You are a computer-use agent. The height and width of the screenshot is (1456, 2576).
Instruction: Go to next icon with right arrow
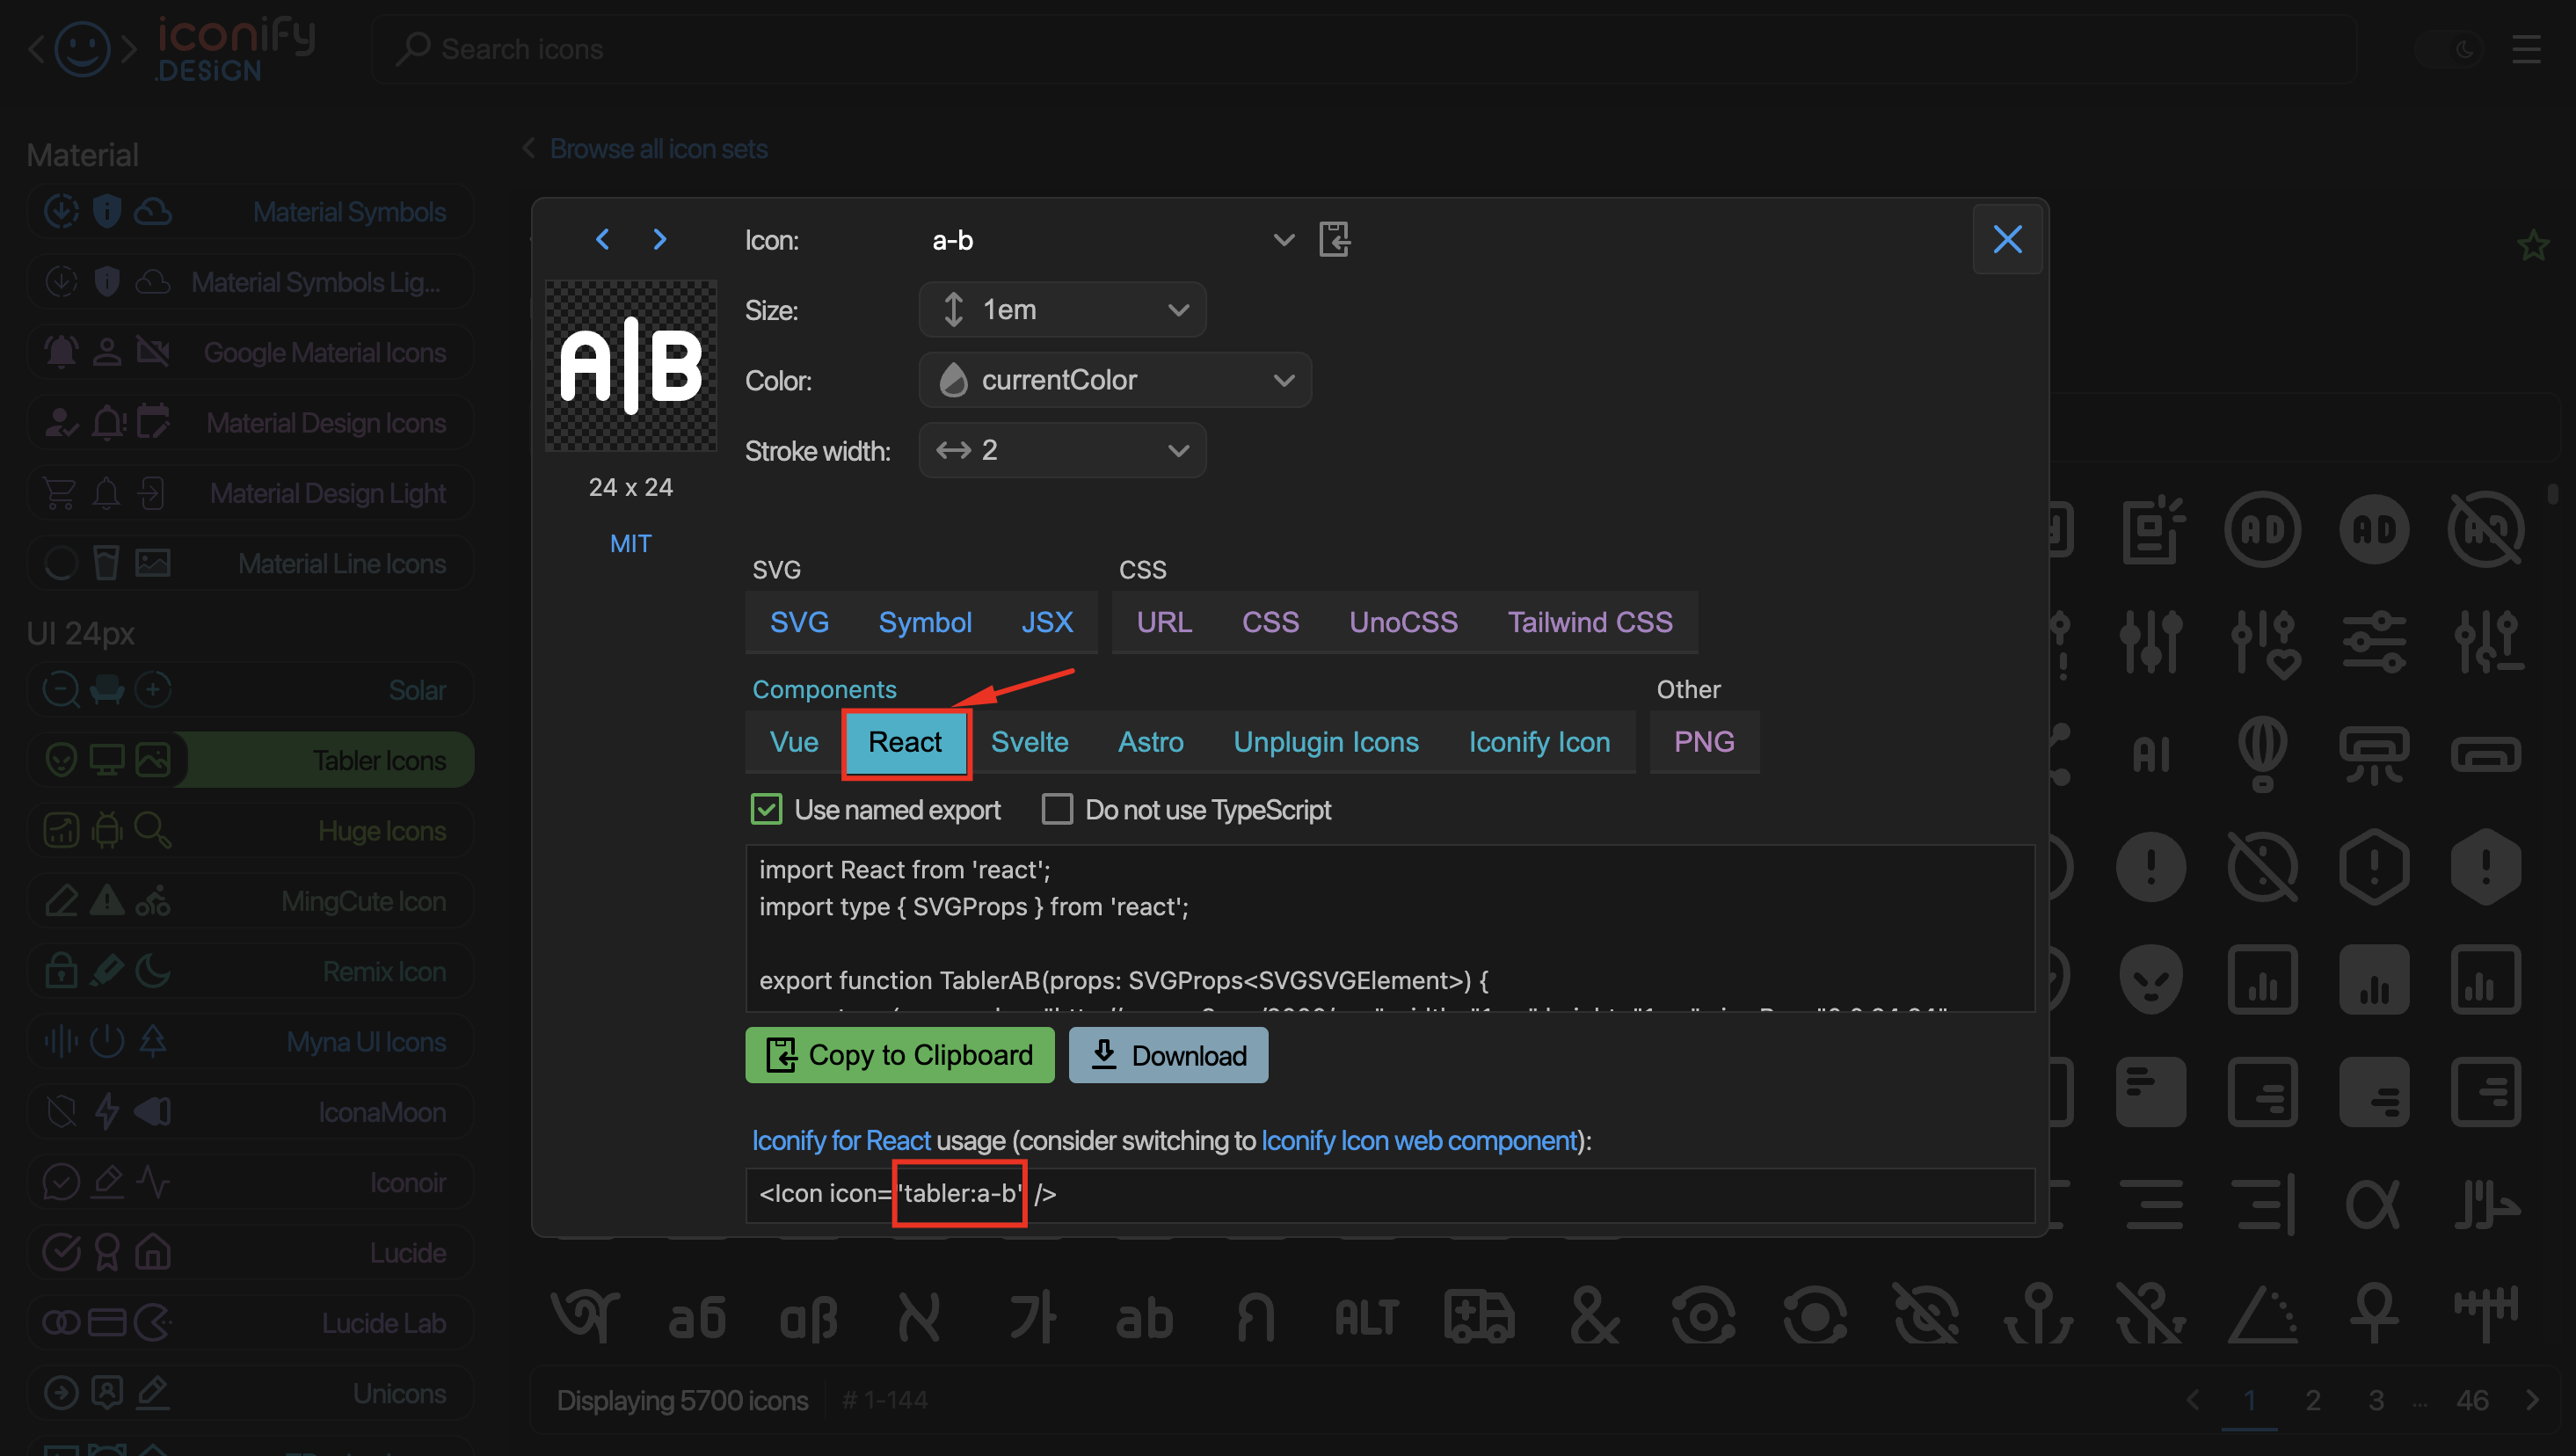tap(659, 240)
